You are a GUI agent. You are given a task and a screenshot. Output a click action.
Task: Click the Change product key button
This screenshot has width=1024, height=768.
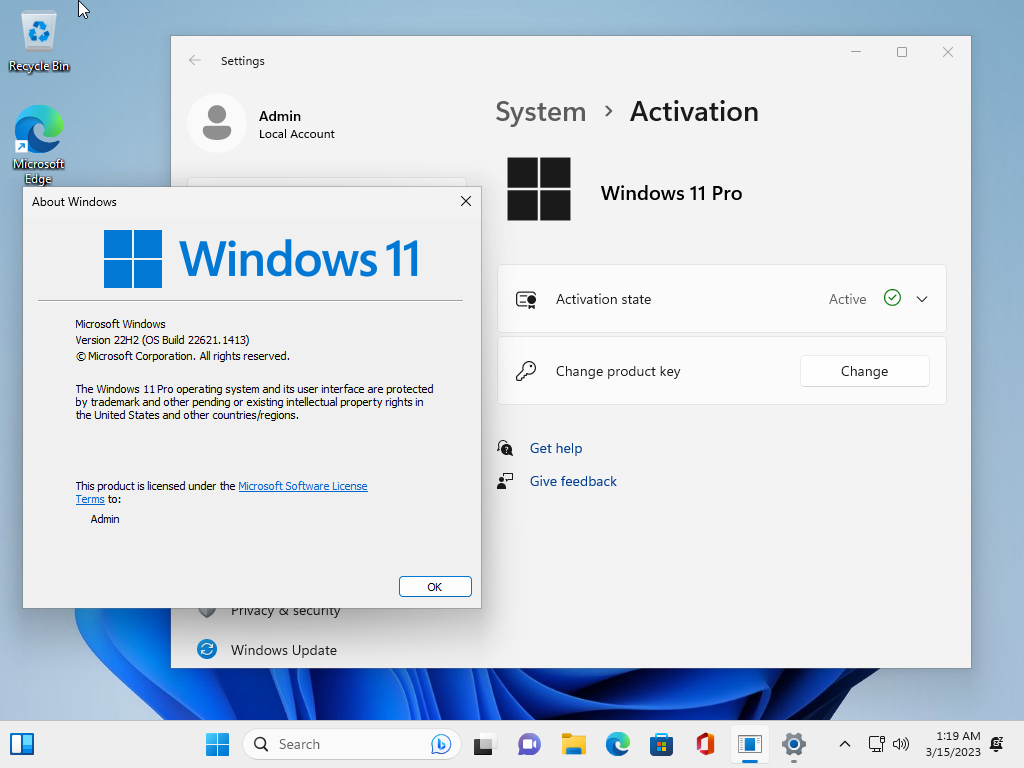(864, 371)
